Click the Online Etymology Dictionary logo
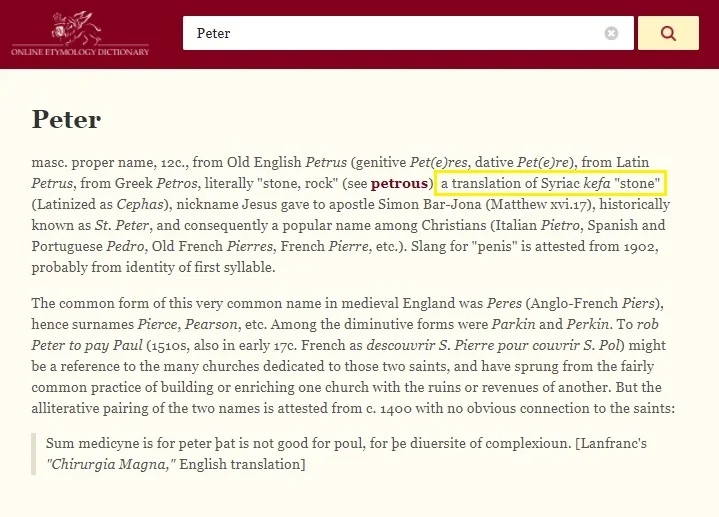The height and width of the screenshot is (517, 719). coord(80,33)
